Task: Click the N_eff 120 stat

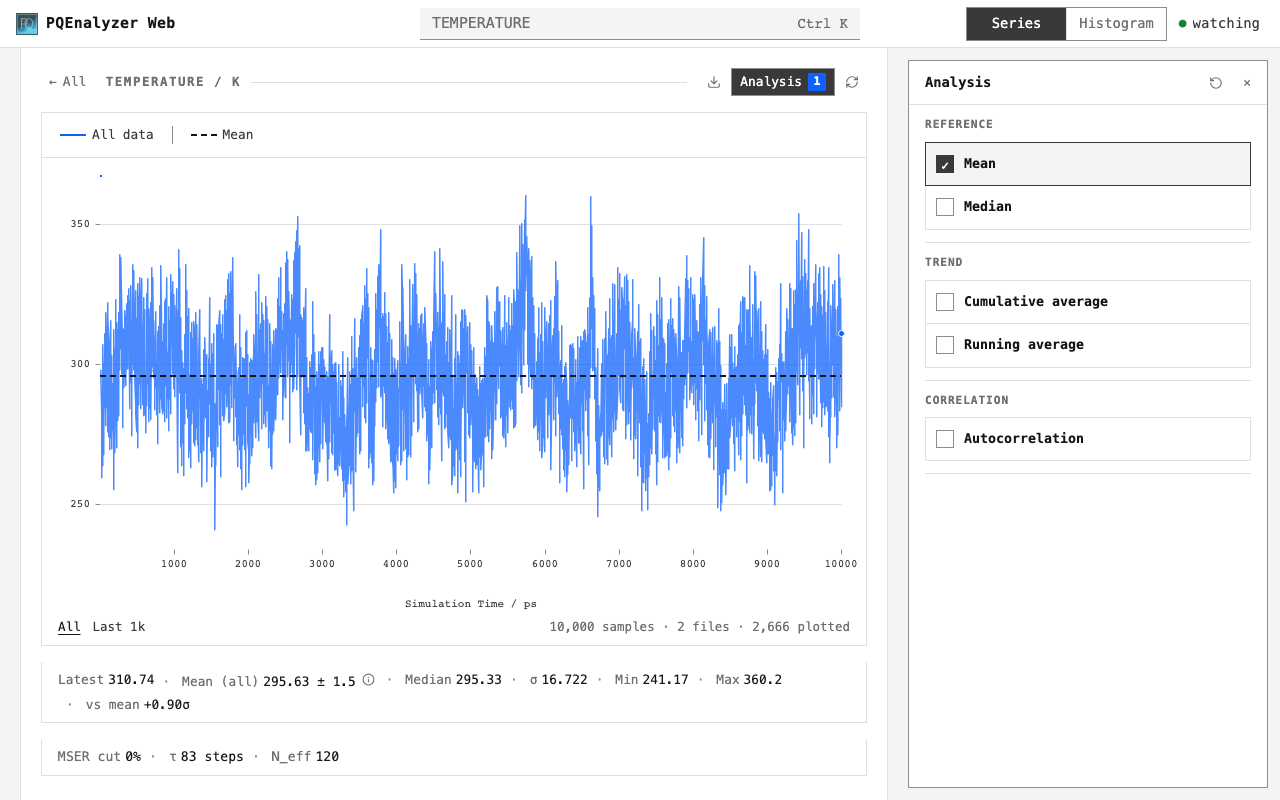Action: coord(305,757)
